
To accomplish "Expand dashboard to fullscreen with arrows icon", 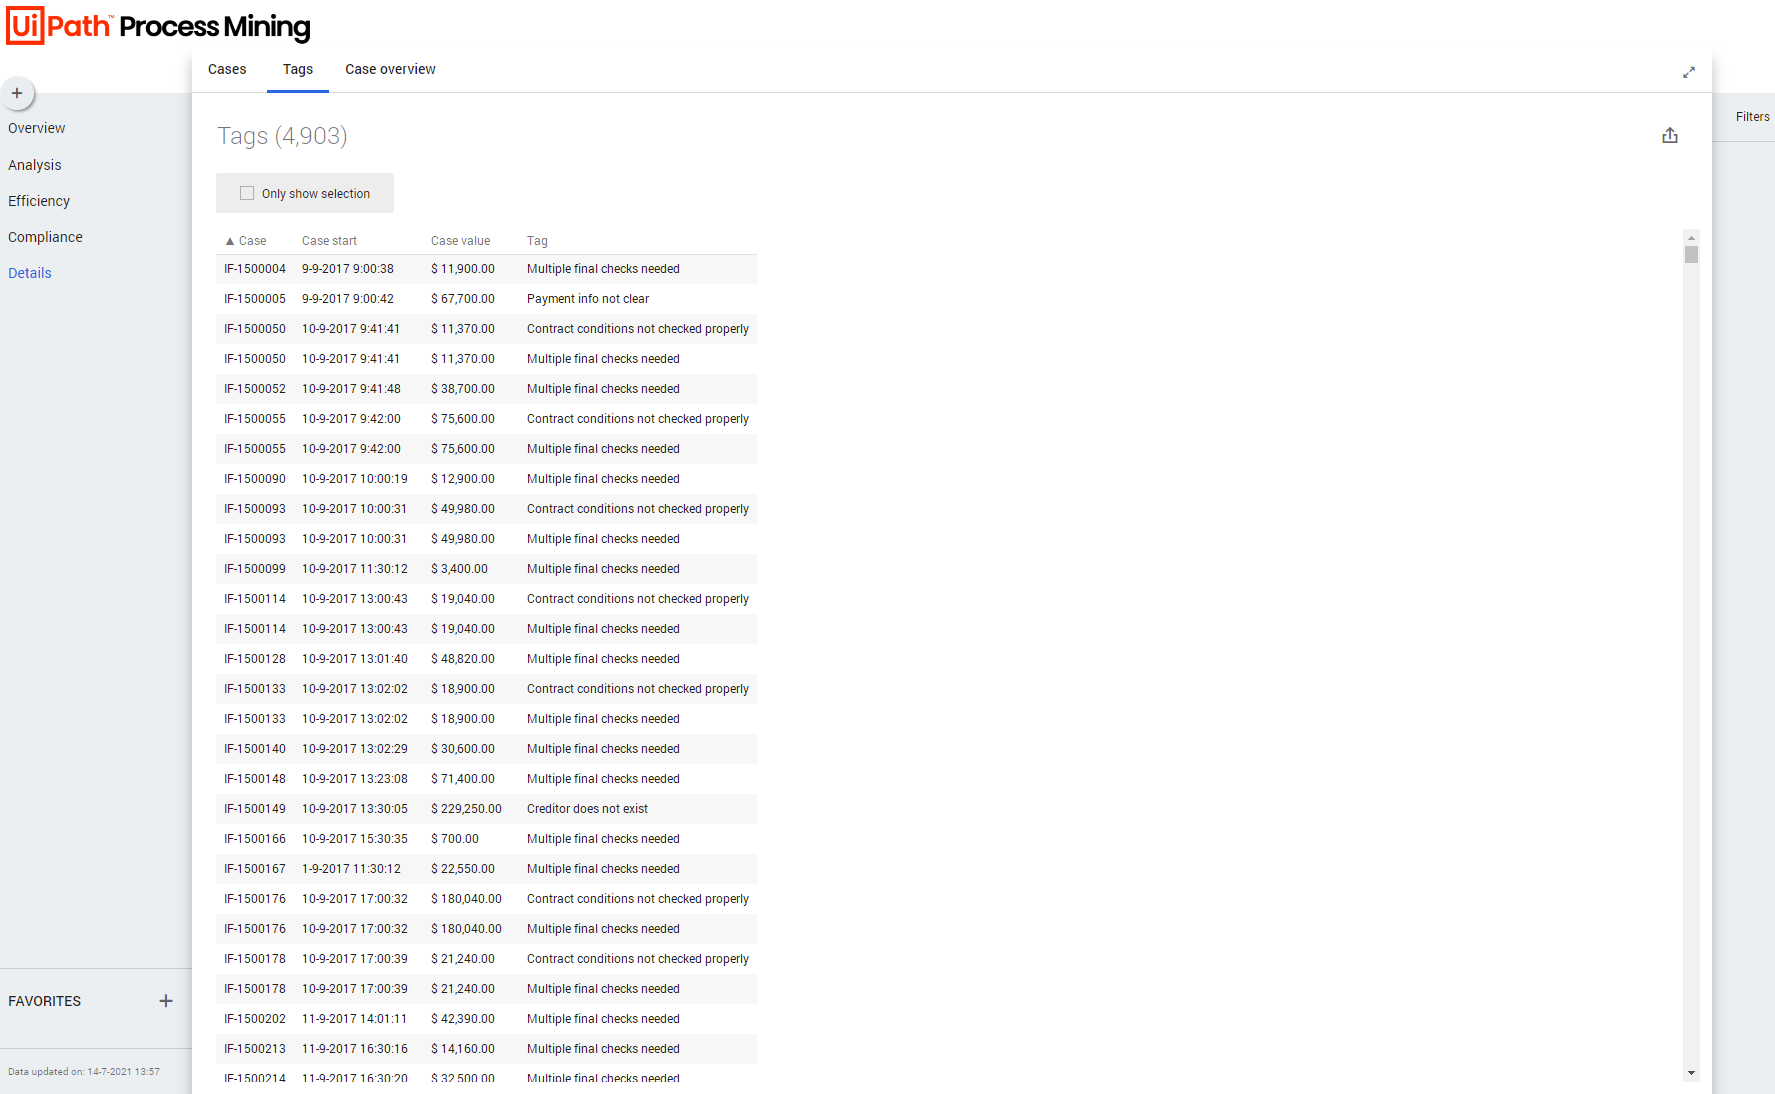I will [x=1688, y=72].
